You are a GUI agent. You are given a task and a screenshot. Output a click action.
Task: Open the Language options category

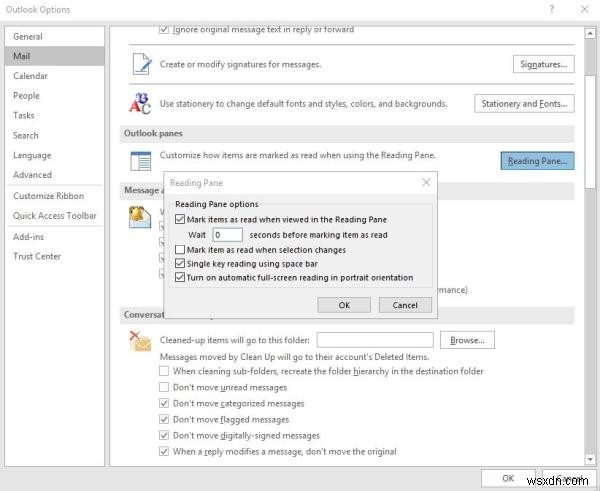[x=54, y=155]
